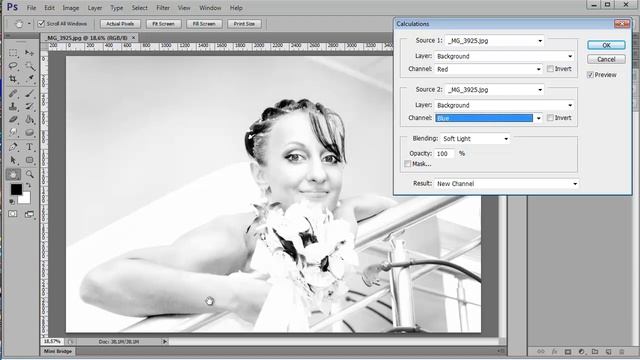Image resolution: width=640 pixels, height=360 pixels.
Task: Uncheck Scroll All Windows option
Action: pos(41,24)
